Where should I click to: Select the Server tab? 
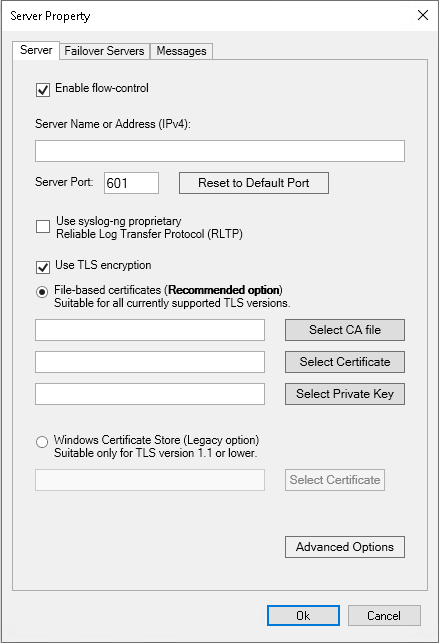pyautogui.click(x=36, y=50)
